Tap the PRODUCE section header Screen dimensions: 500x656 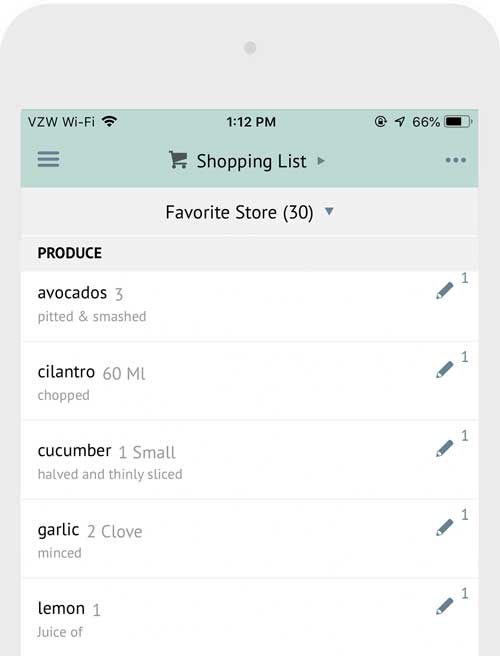(x=250, y=254)
